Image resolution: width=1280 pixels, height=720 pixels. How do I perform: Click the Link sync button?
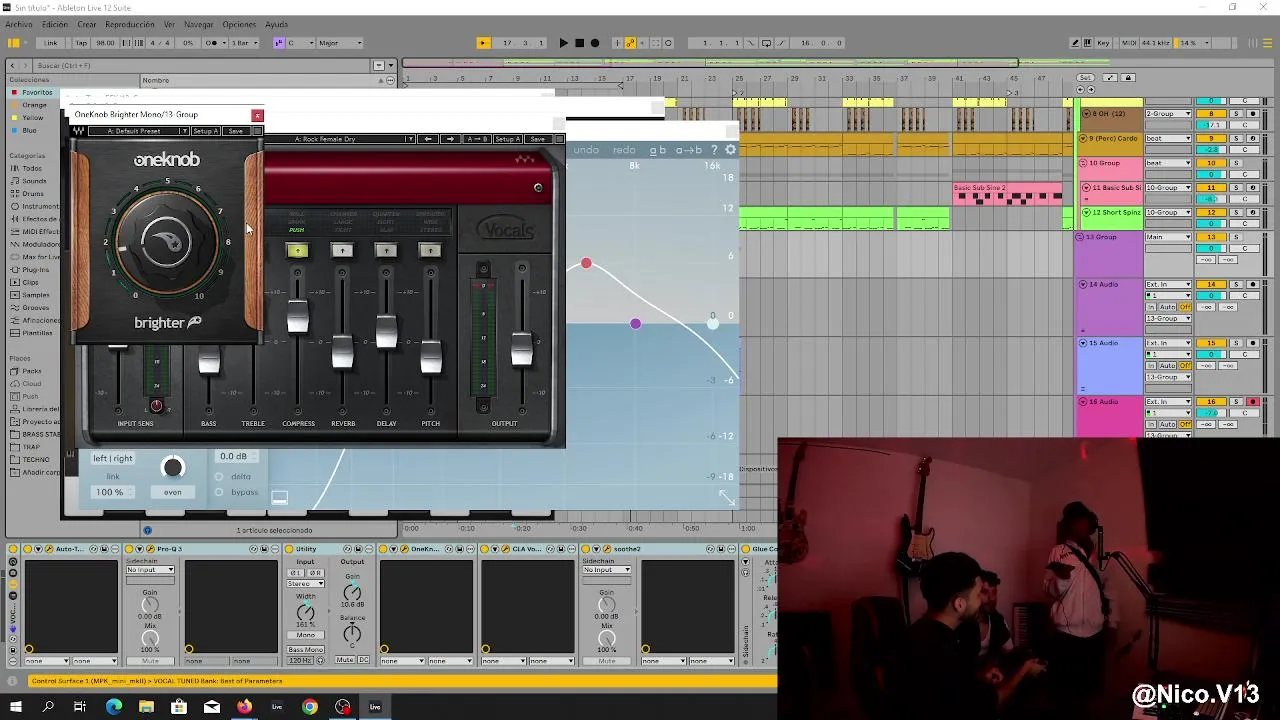(50, 43)
